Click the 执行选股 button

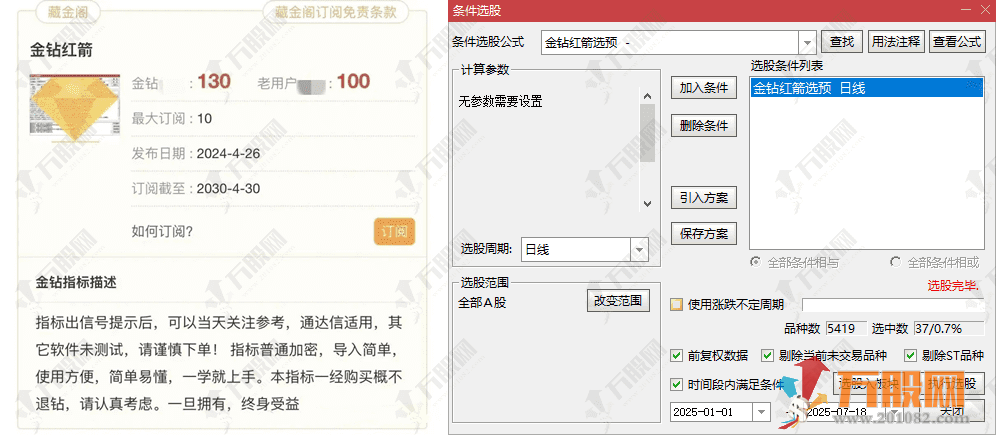952,383
